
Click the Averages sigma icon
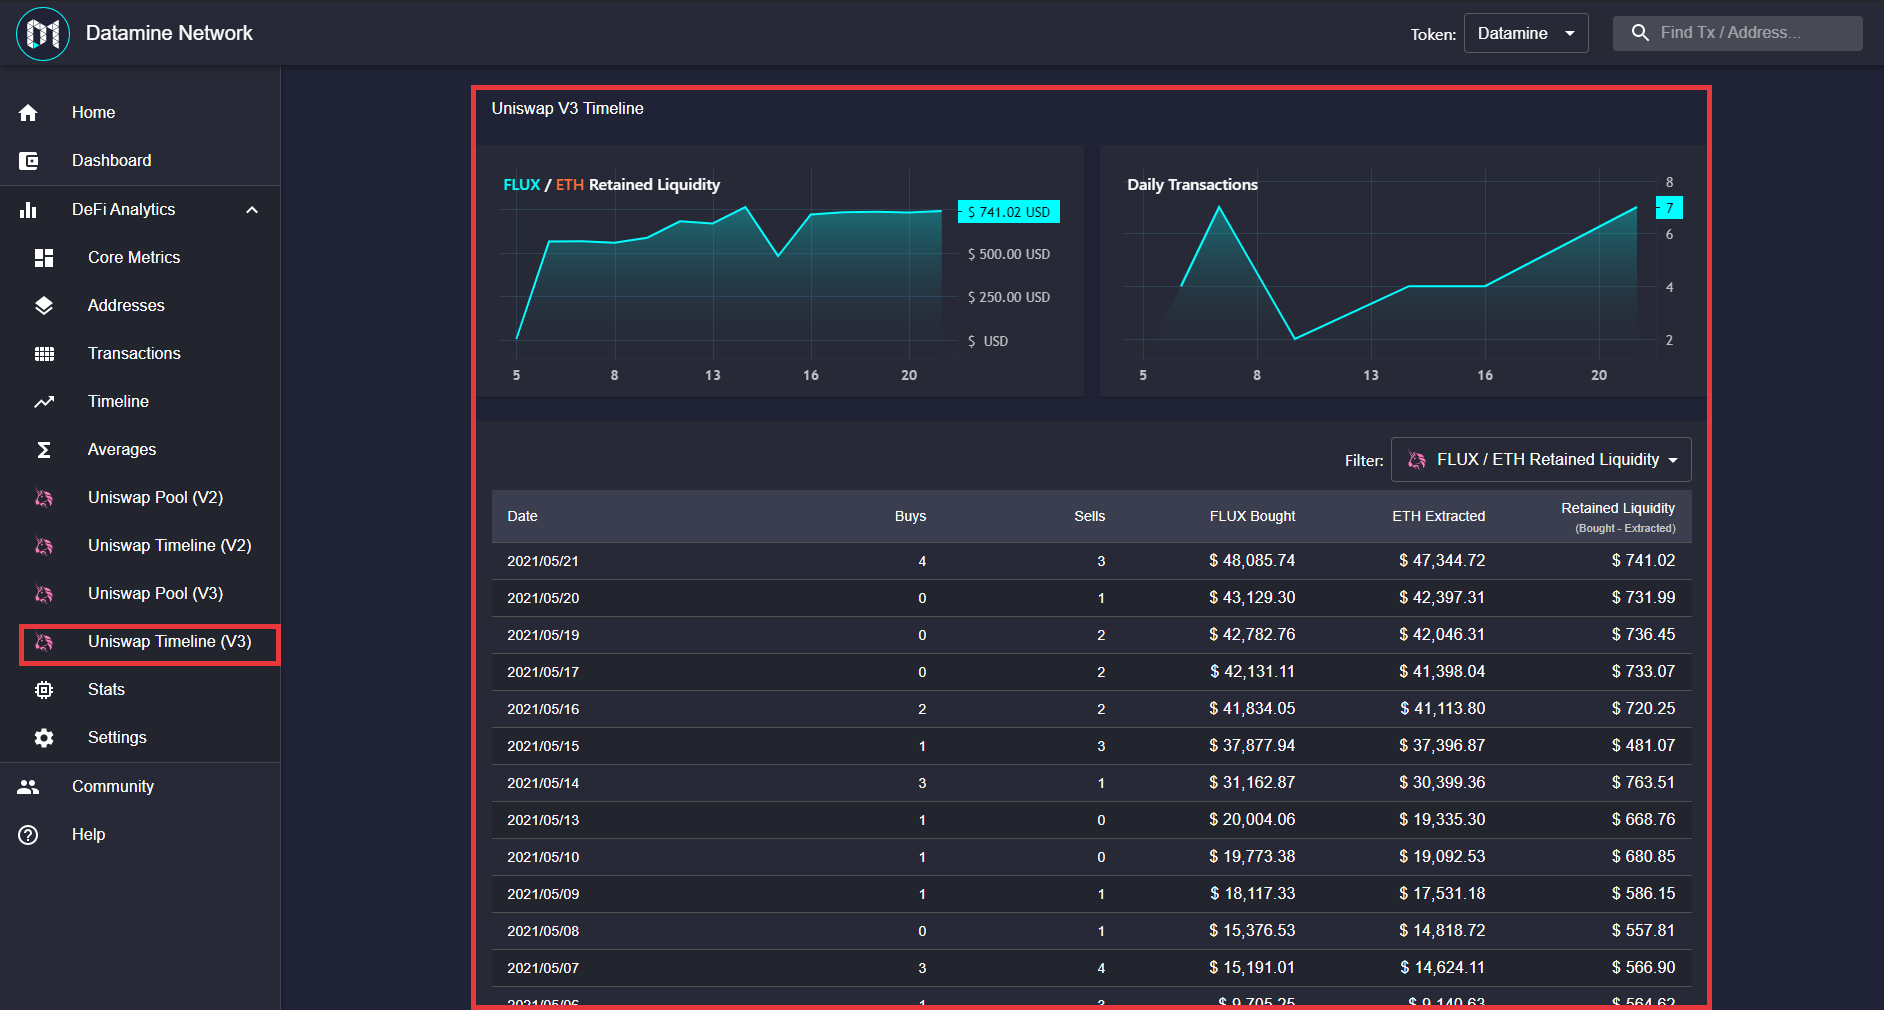tap(44, 450)
